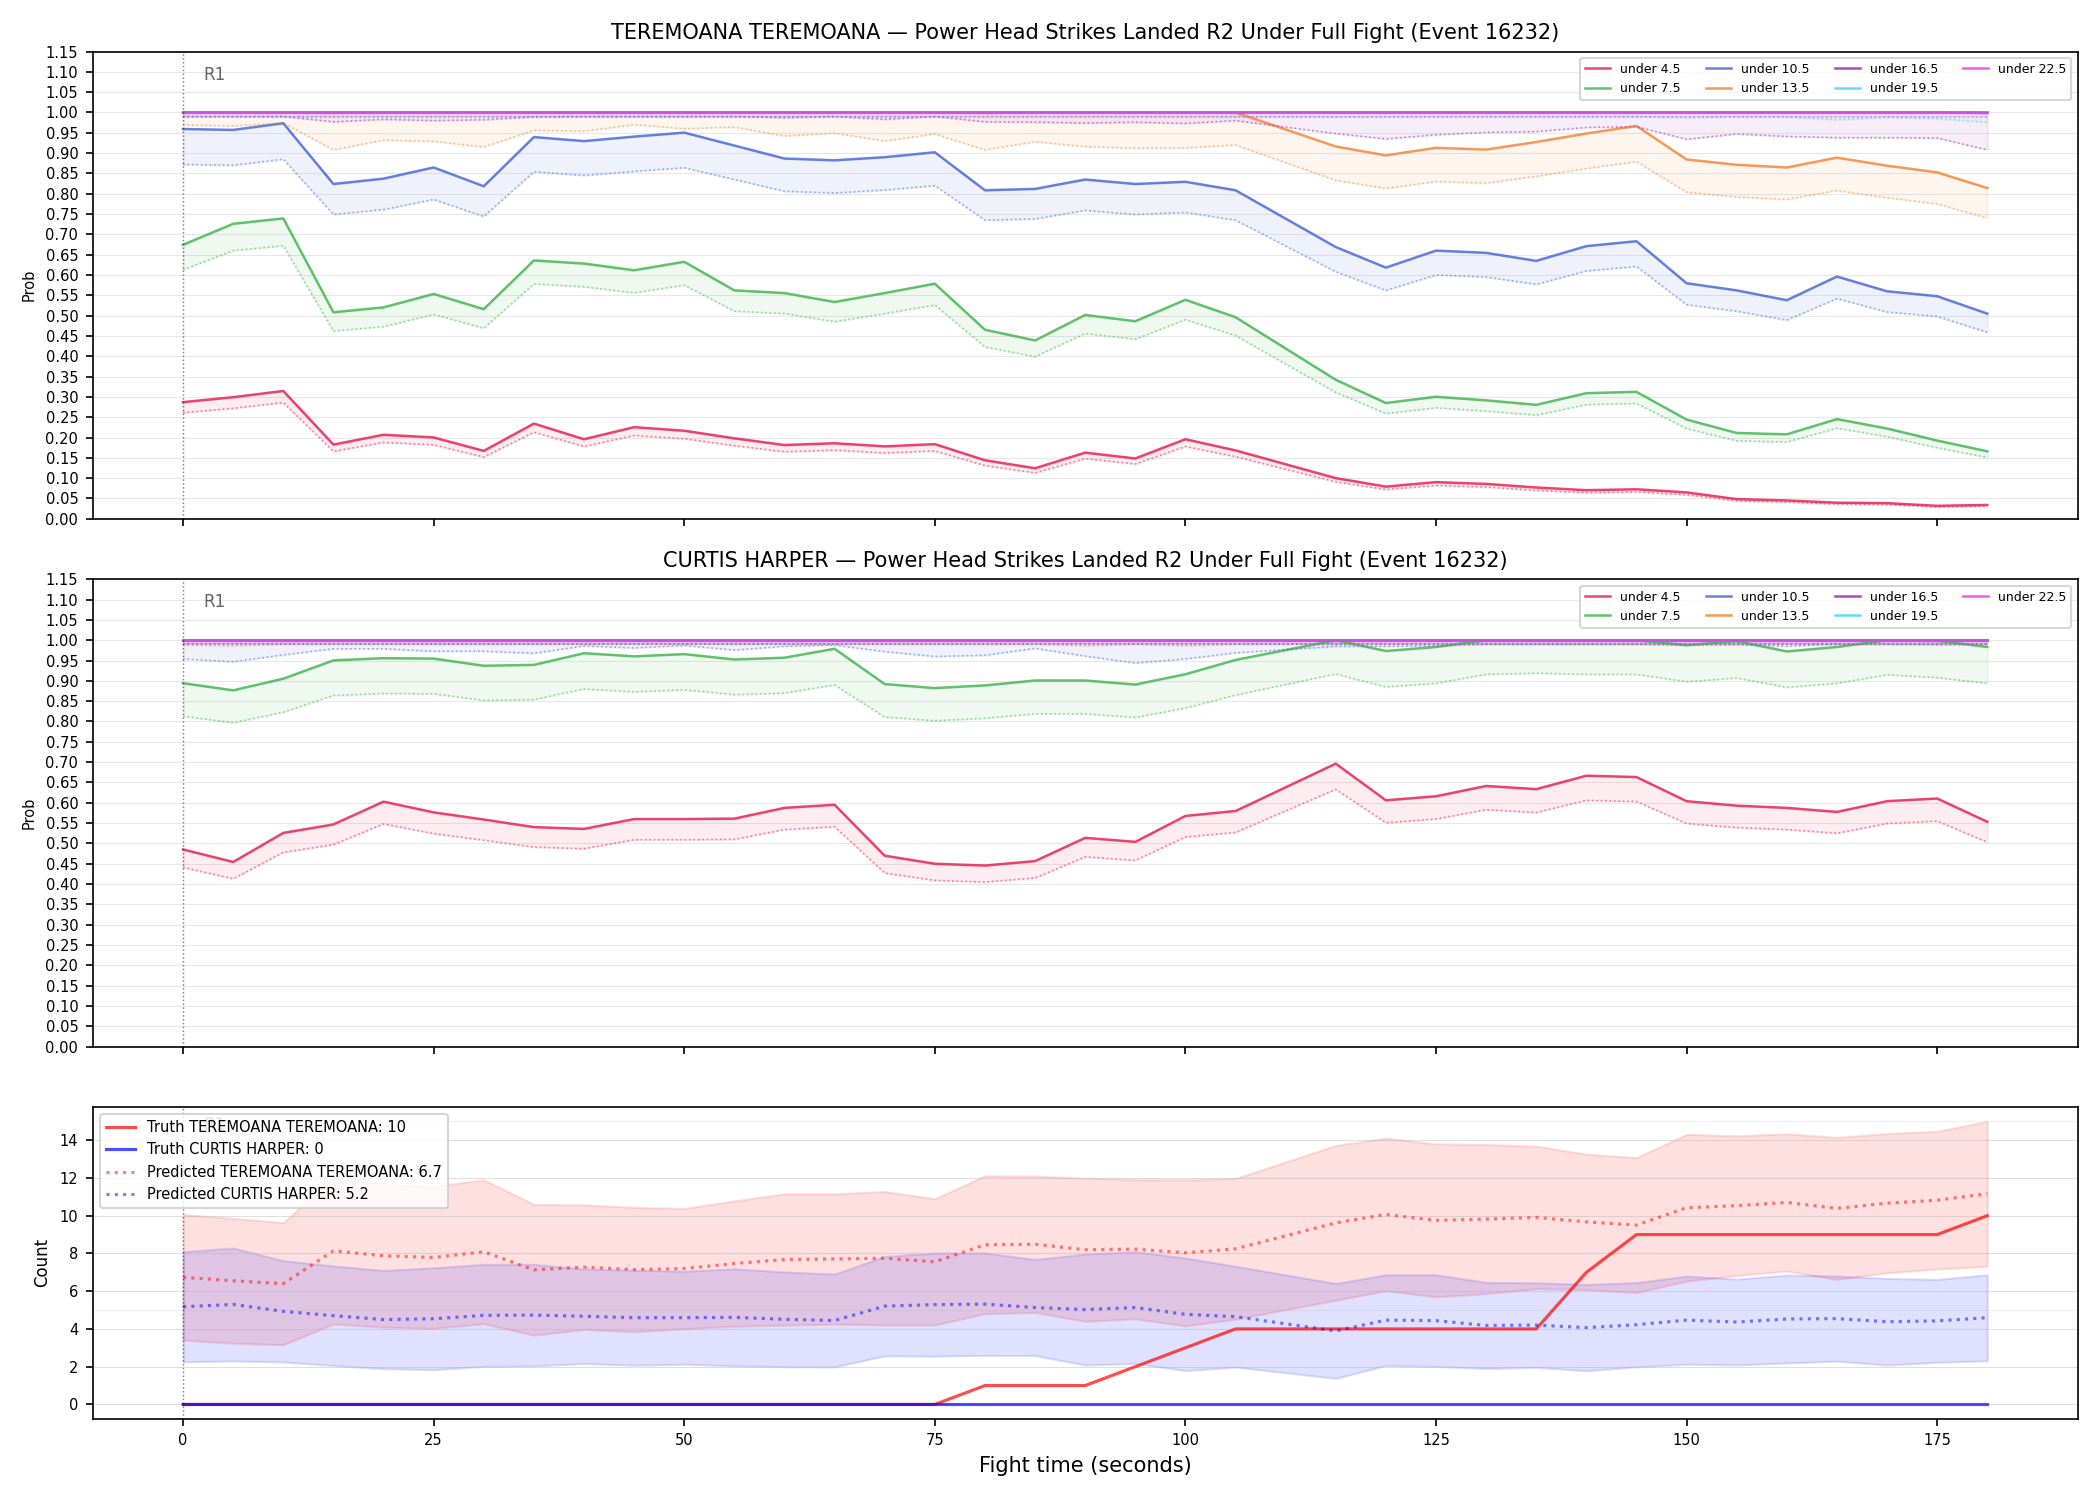Select 'under 4.5' in the TEREMOANA chart legend
This screenshot has height=1500, width=2100.
[1633, 69]
